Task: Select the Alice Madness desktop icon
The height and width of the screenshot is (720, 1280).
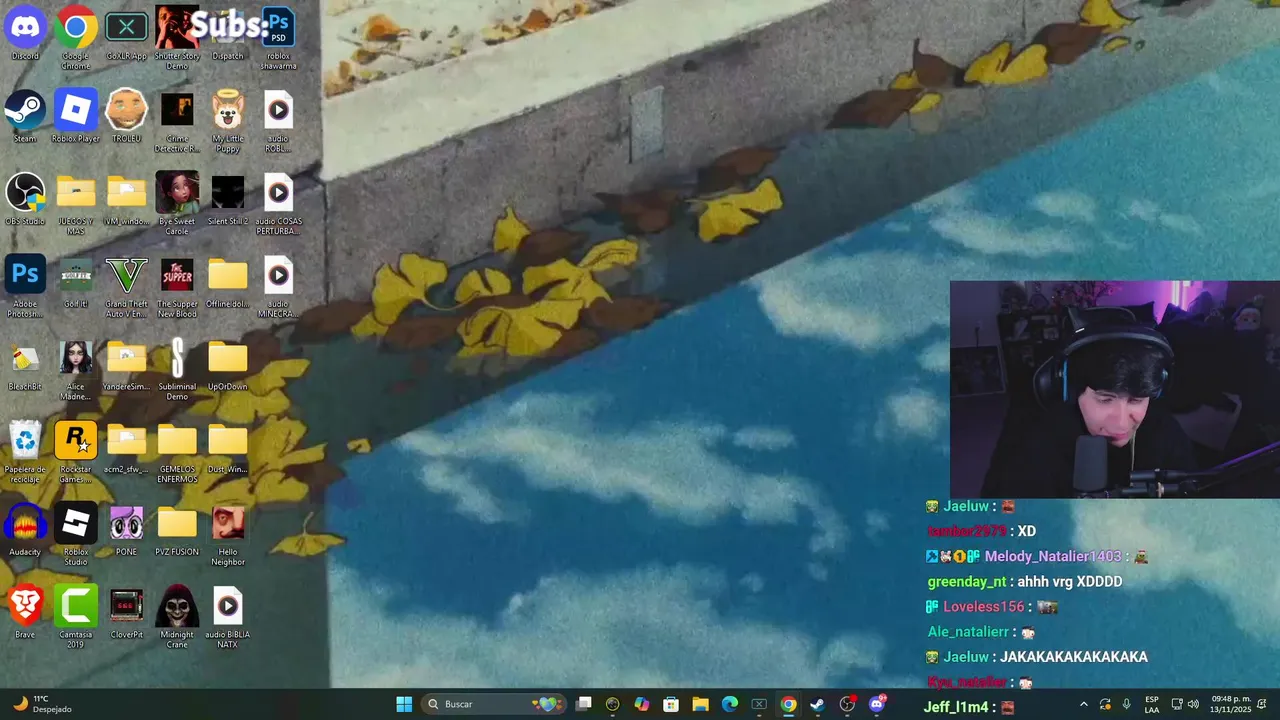Action: tap(76, 370)
